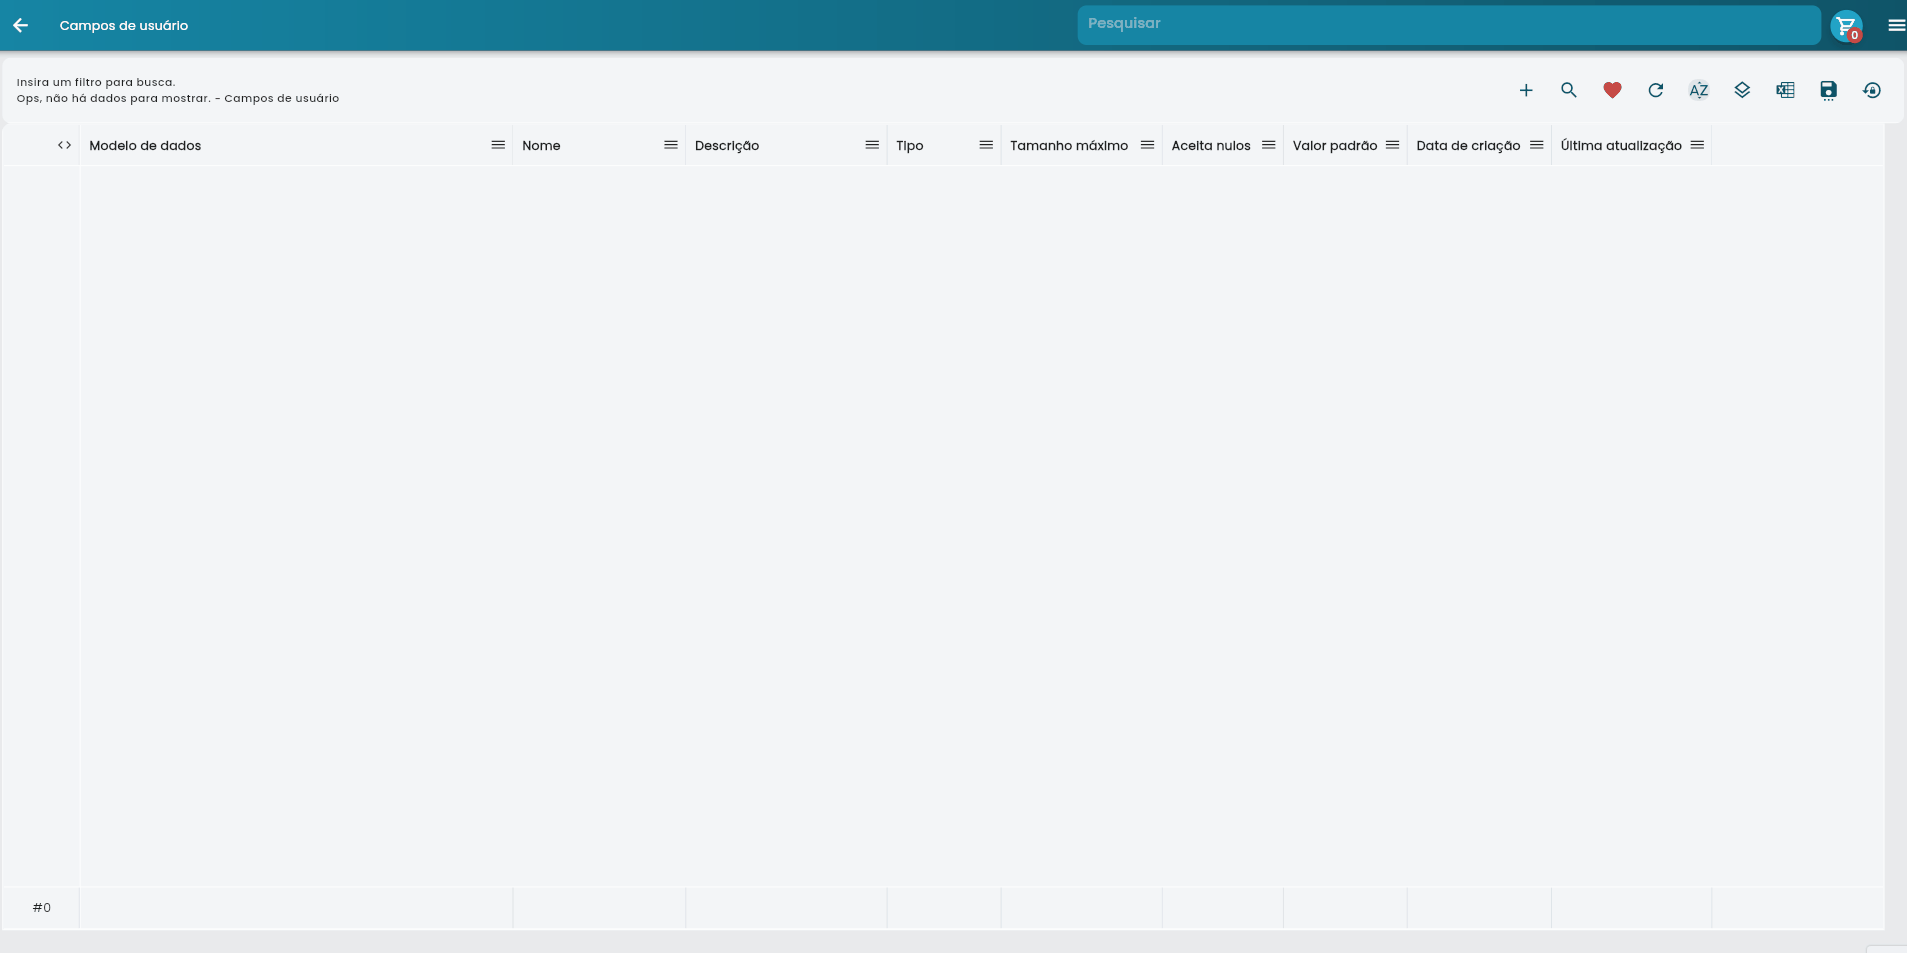Refresh the user fields list
The image size is (1907, 953).
pyautogui.click(x=1656, y=91)
